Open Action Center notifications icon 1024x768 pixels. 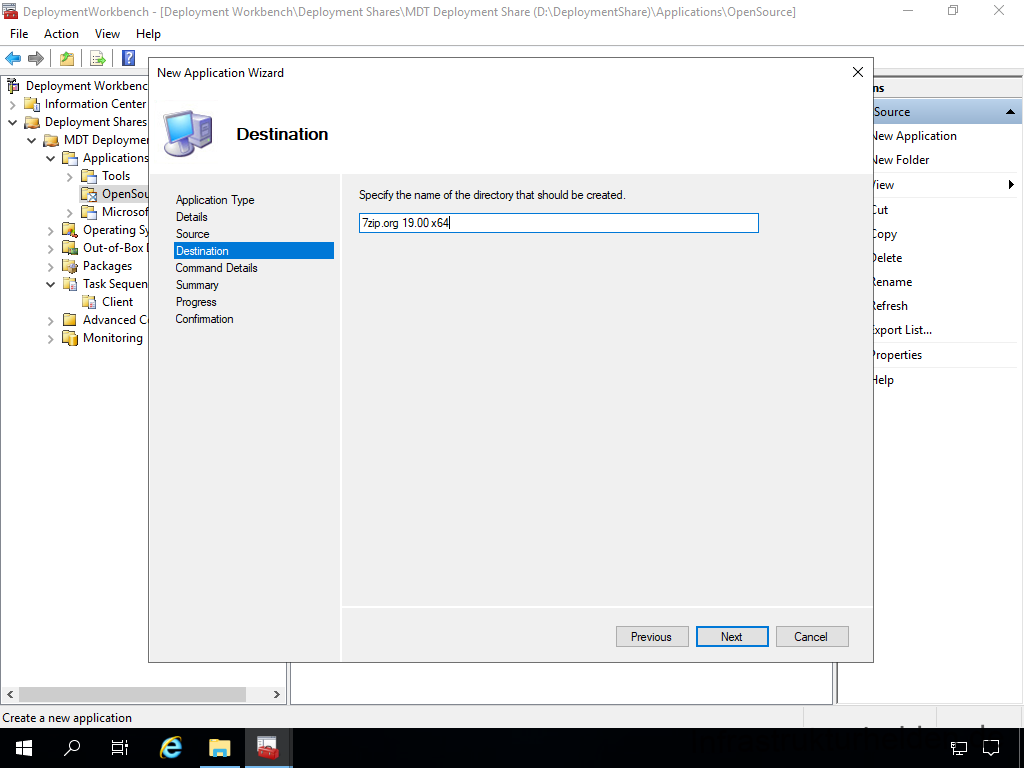[x=991, y=748]
